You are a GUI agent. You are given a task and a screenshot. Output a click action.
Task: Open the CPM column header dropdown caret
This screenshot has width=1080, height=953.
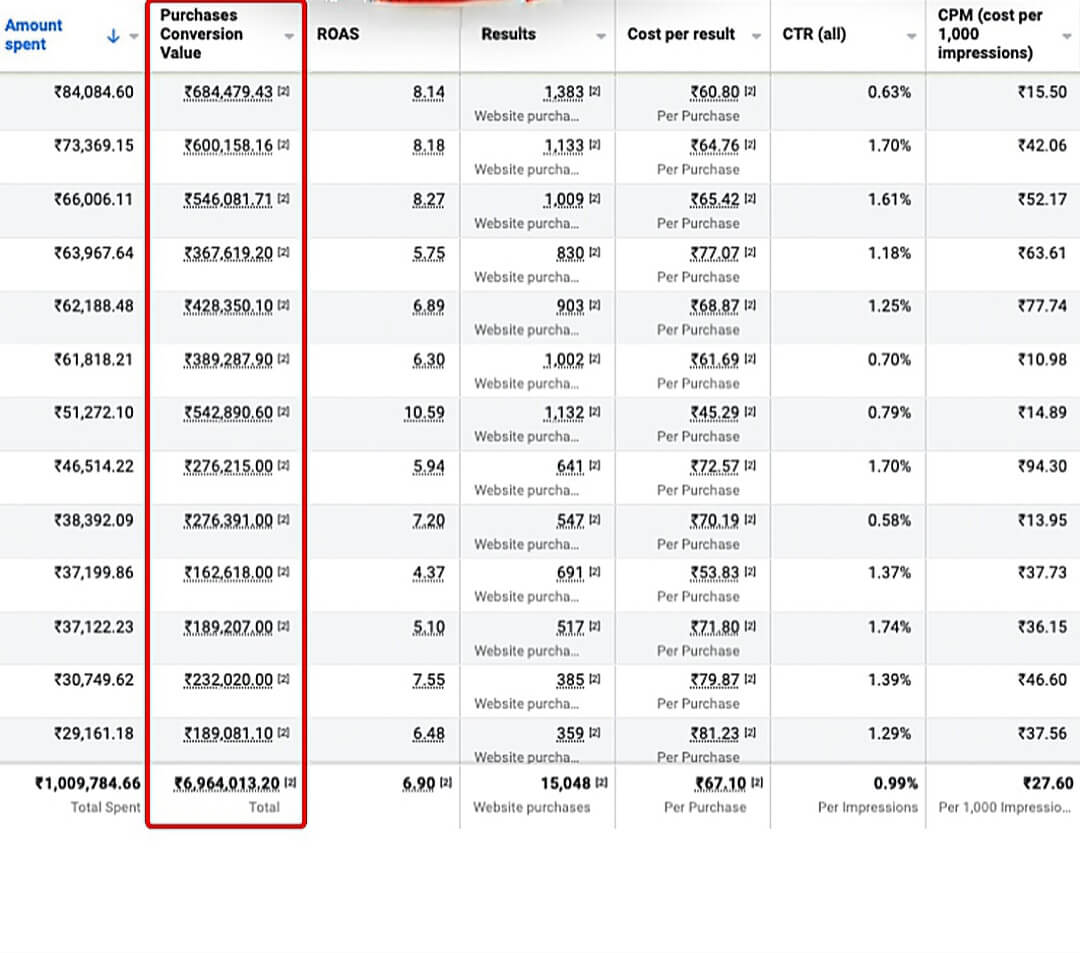click(x=1067, y=36)
